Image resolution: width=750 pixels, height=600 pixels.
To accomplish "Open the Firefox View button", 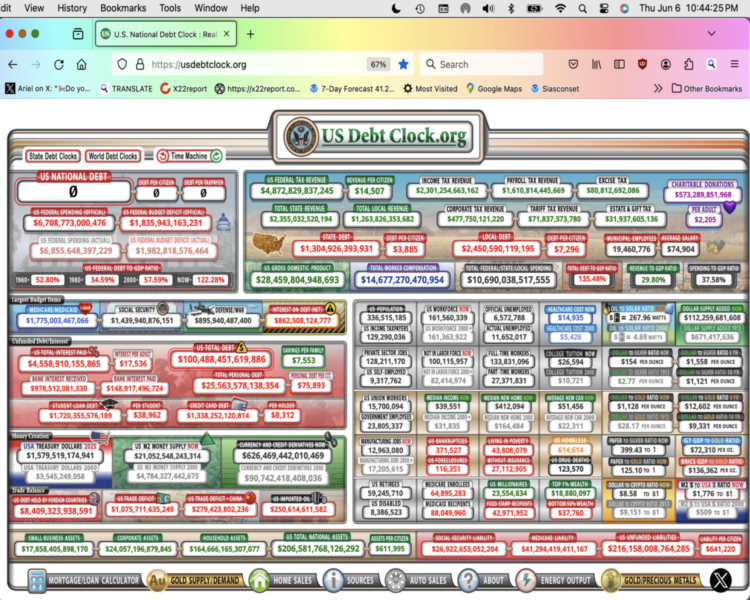I will point(77,33).
